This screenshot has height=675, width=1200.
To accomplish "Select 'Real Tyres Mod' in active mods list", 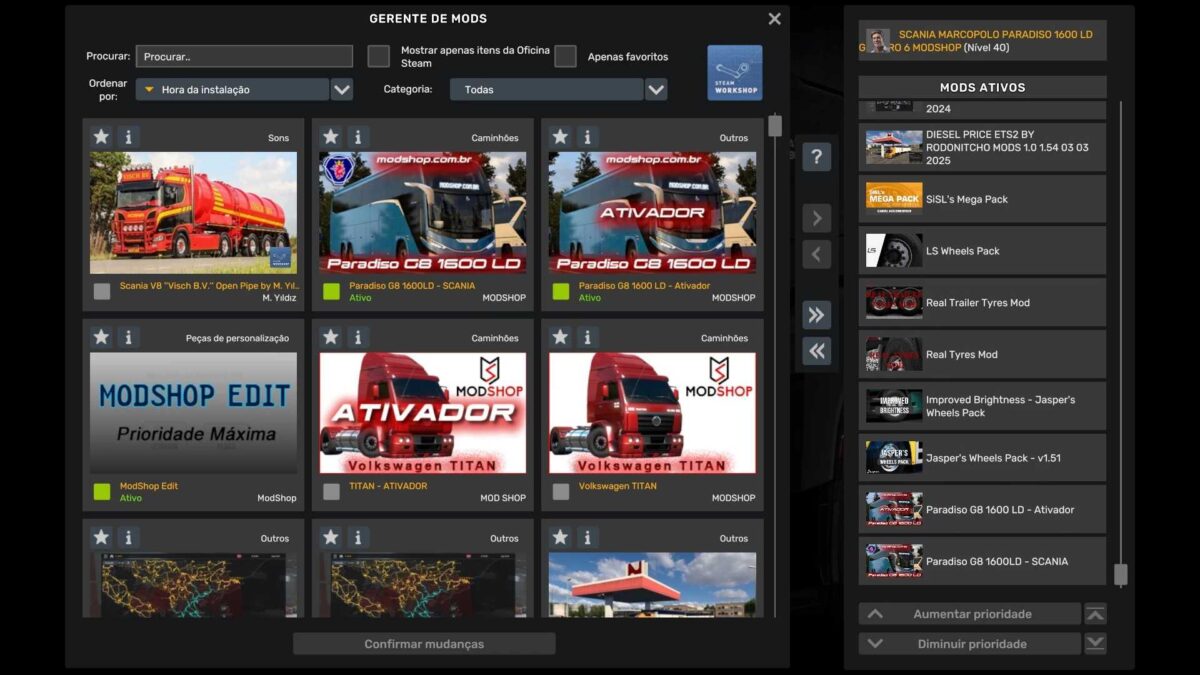I will [x=981, y=354].
